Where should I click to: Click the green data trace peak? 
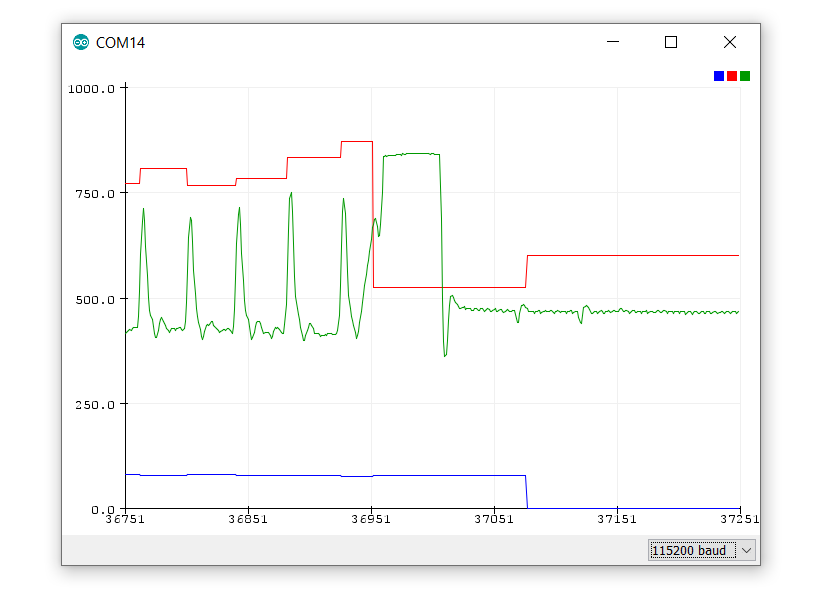click(x=289, y=192)
